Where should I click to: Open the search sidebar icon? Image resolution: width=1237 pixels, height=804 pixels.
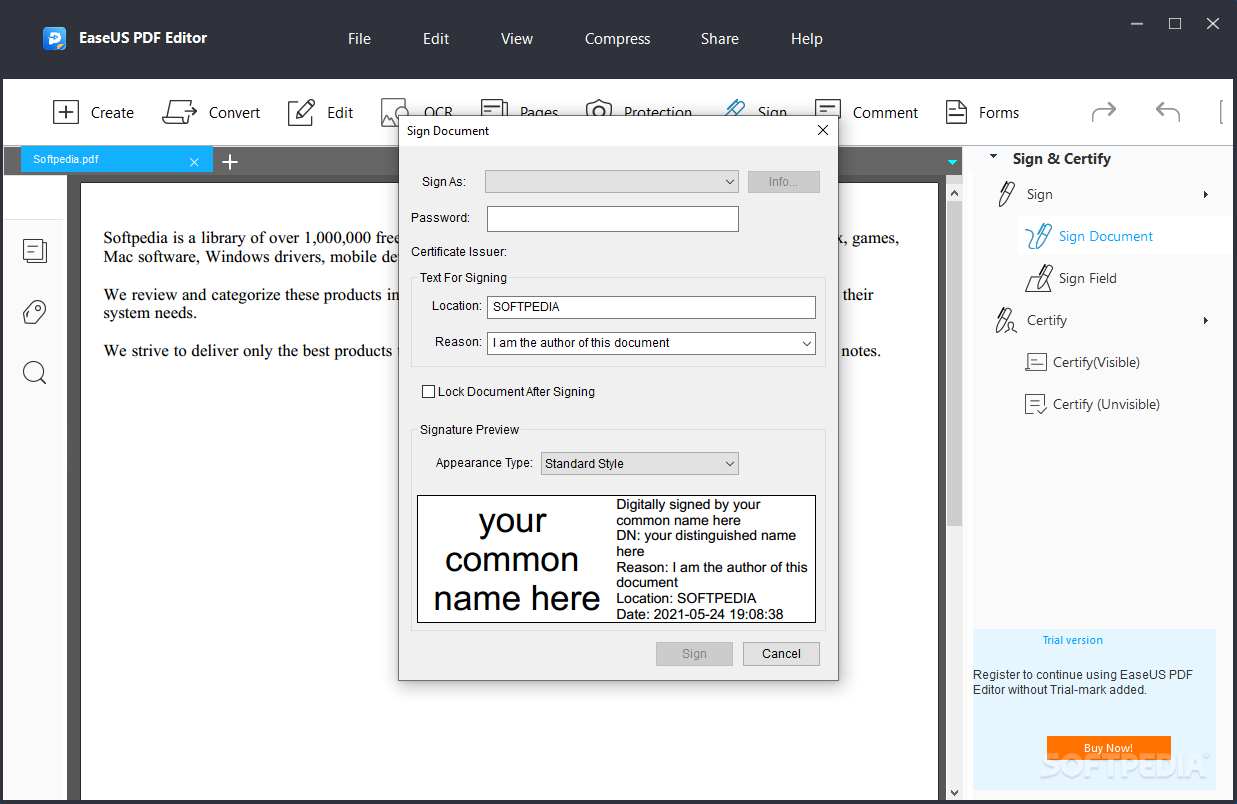35,373
